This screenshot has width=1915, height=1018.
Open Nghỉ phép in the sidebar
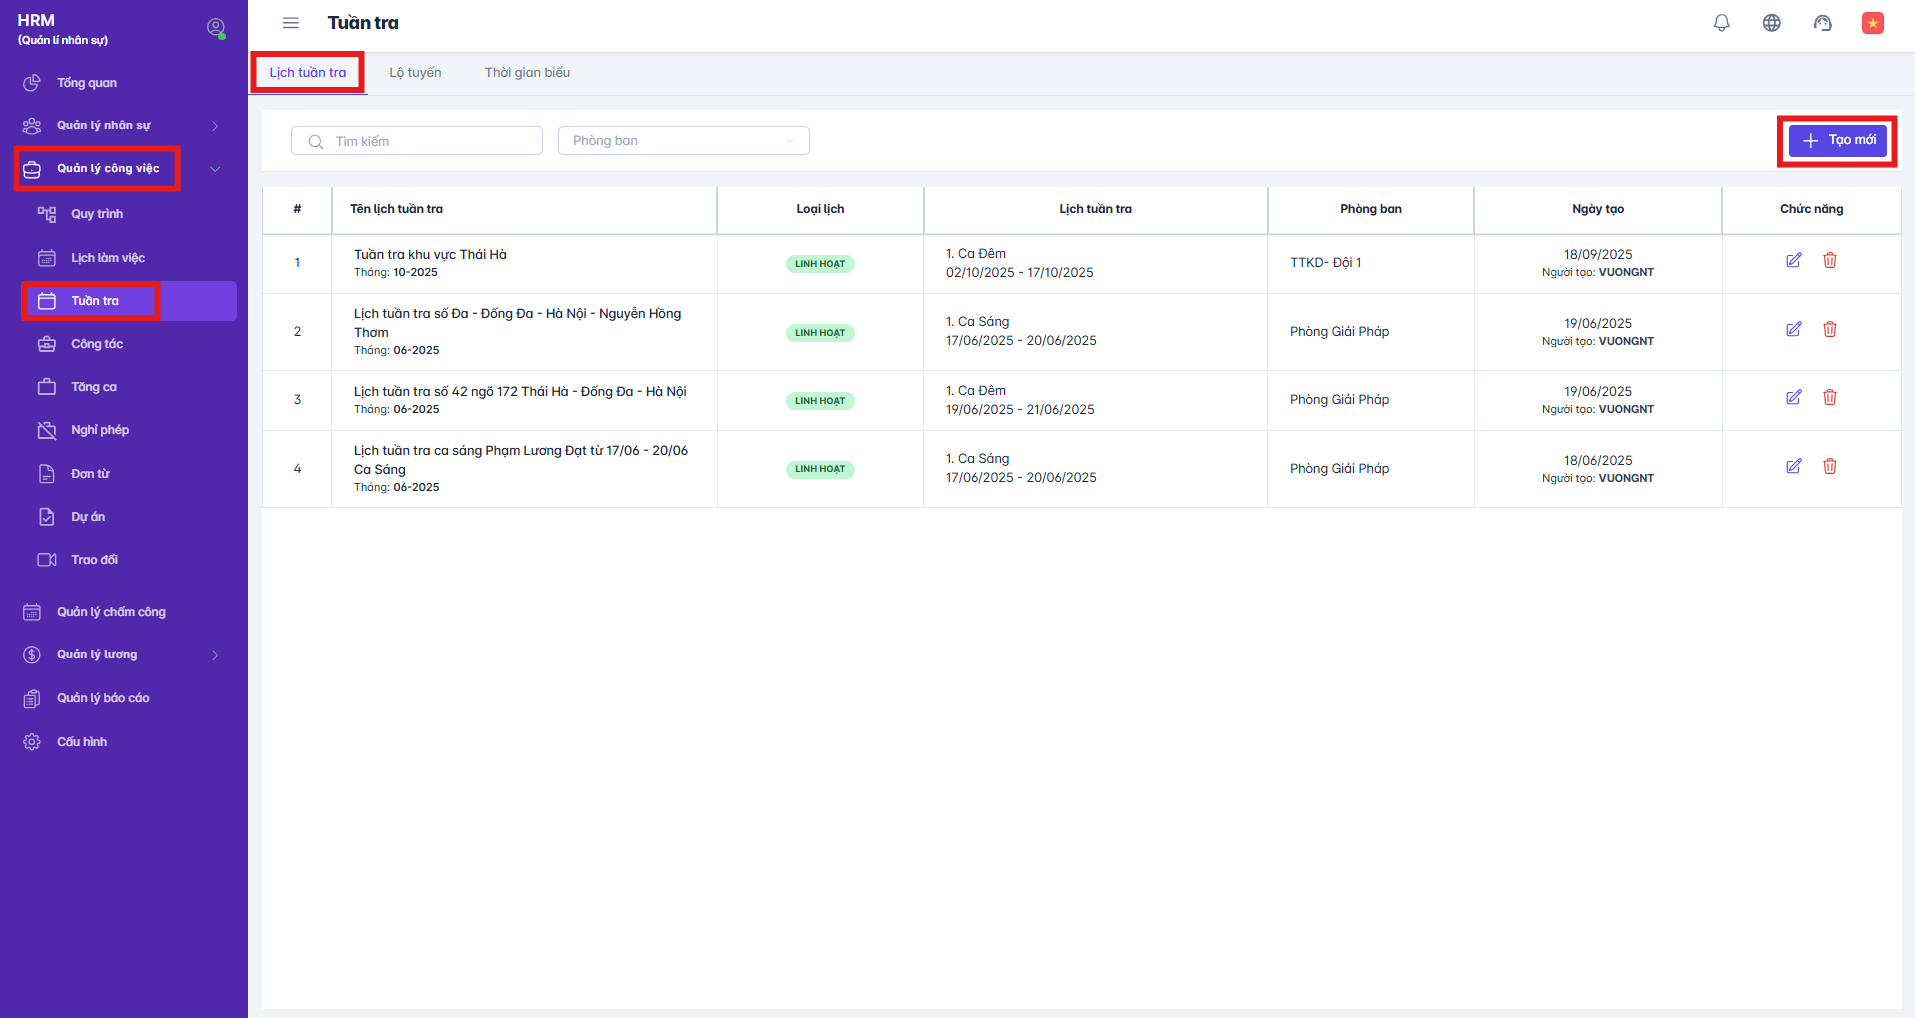coord(100,430)
